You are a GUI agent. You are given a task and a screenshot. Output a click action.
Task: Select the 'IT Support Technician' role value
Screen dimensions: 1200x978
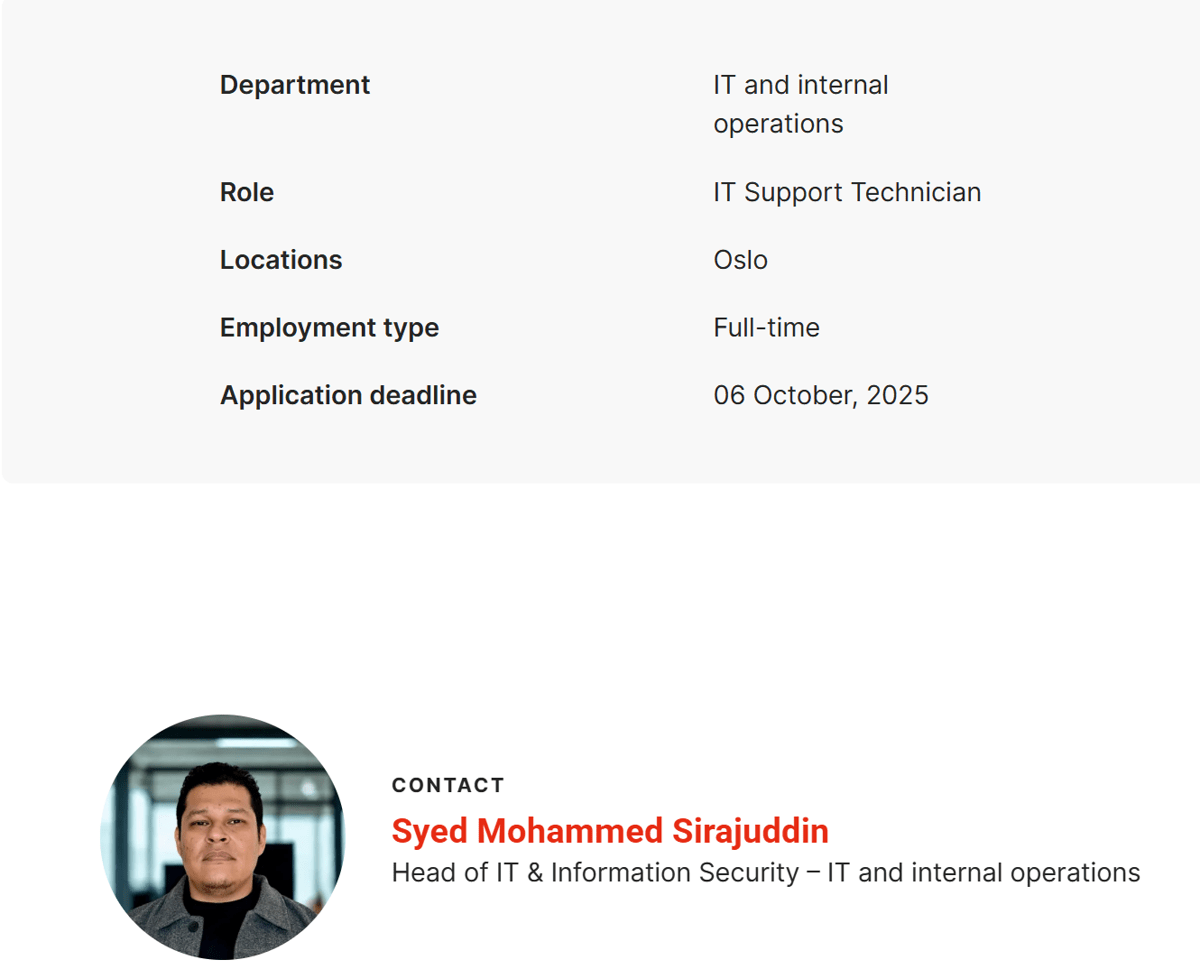846,192
